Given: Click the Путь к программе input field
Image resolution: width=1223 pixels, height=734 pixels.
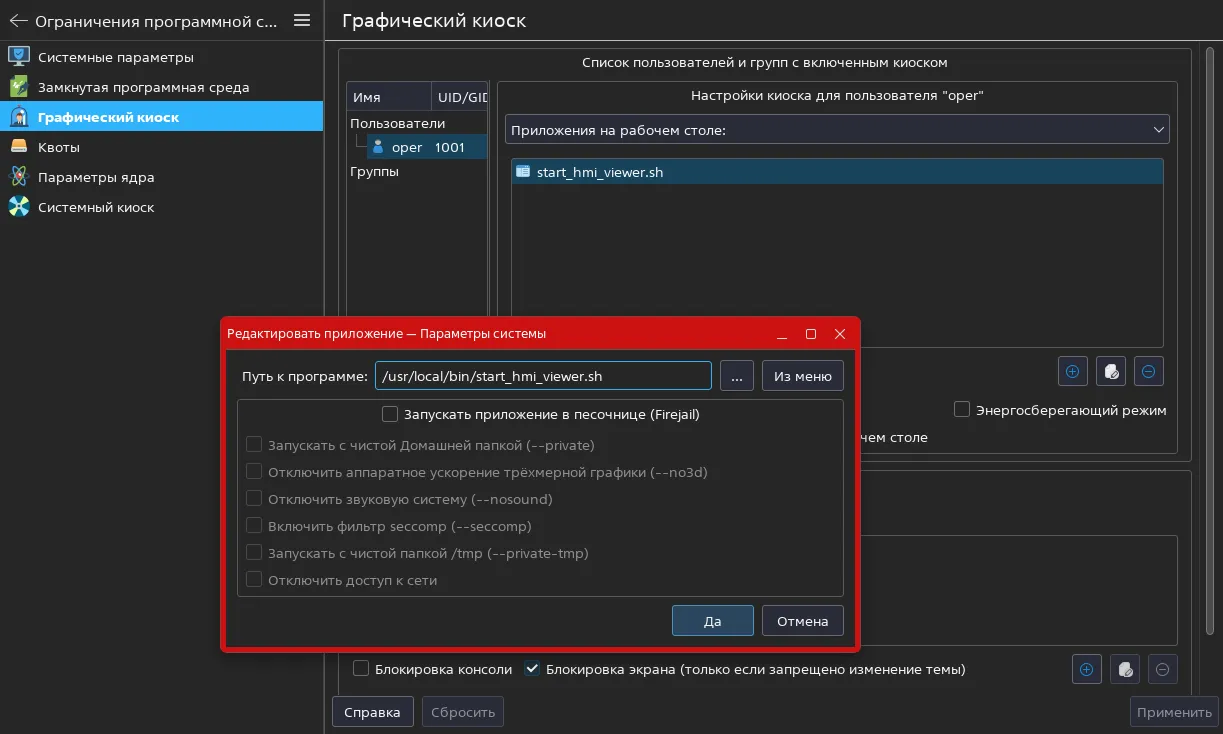Looking at the screenshot, I should (x=543, y=375).
